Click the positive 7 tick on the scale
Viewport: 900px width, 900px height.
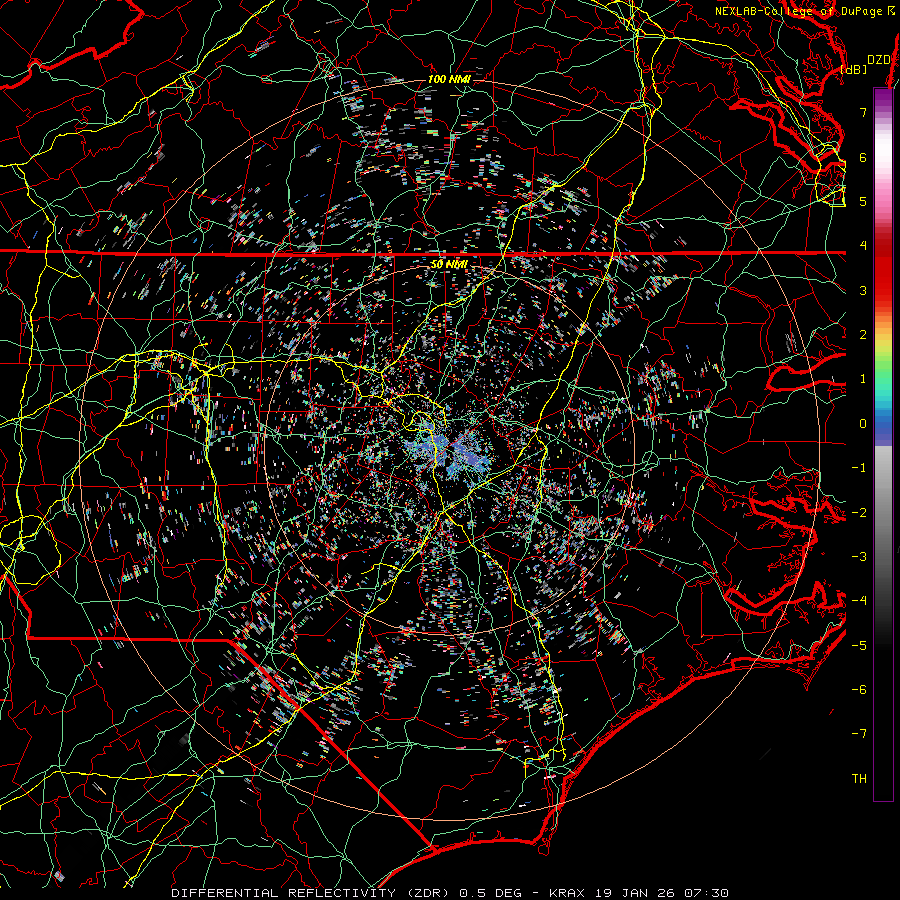[863, 112]
